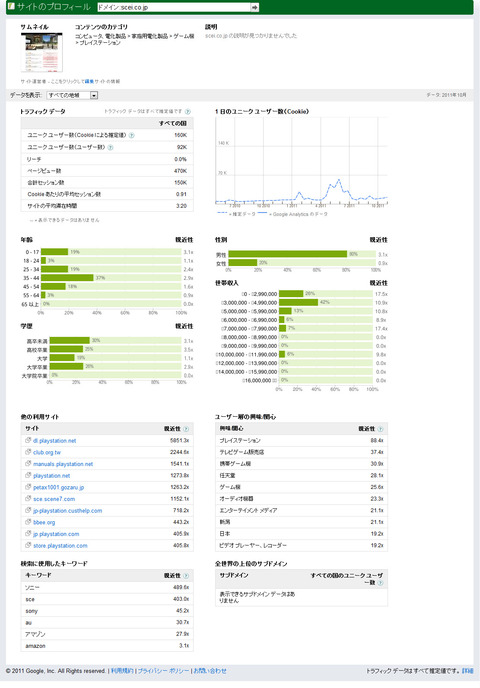480x688 pixels.
Task: Open the manuals.playstation.net link
Action: (x=63, y=464)
